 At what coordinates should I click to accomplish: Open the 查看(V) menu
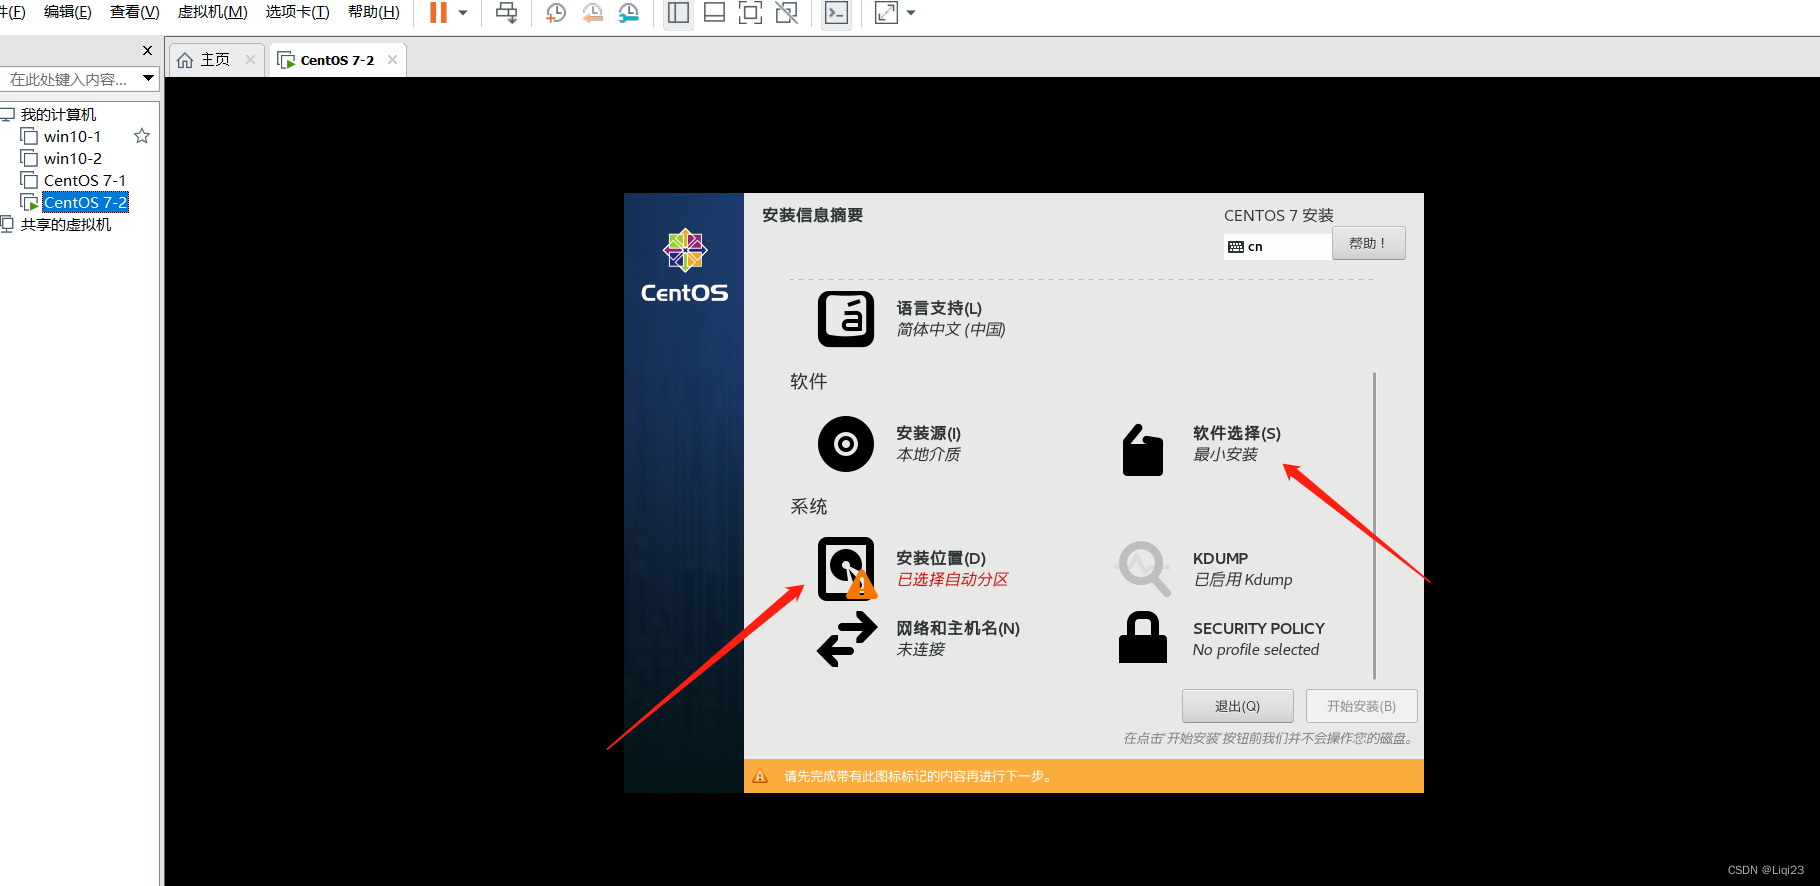pyautogui.click(x=135, y=12)
